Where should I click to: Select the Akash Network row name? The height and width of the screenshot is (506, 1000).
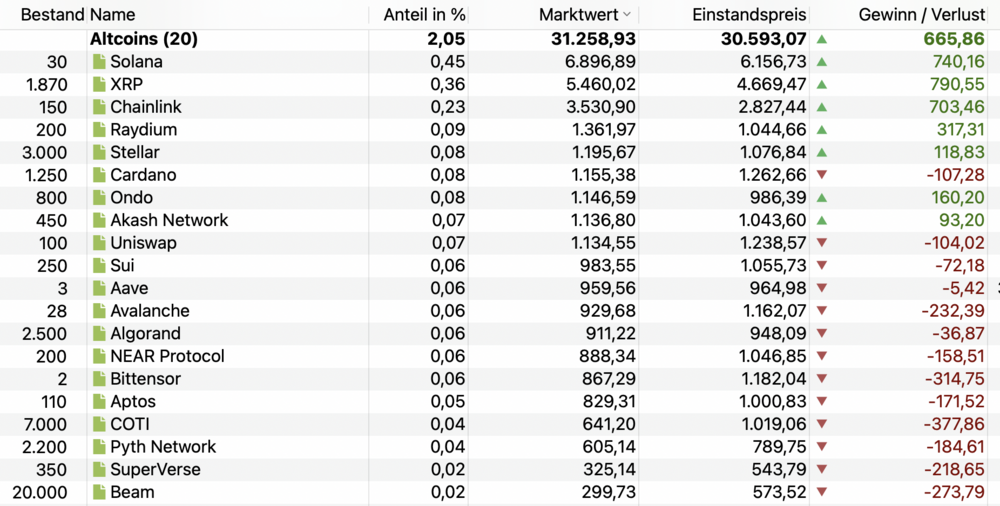pyautogui.click(x=169, y=220)
